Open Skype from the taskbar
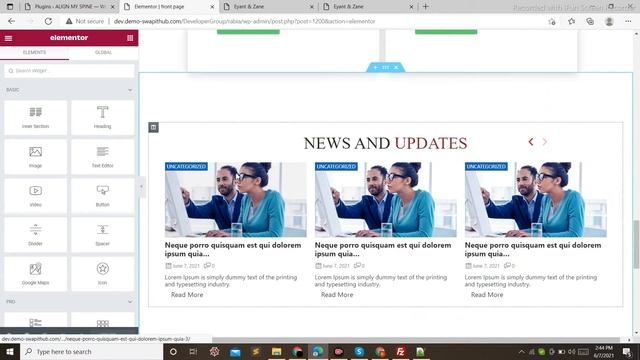Screen dimensions: 640x360 click(359, 351)
